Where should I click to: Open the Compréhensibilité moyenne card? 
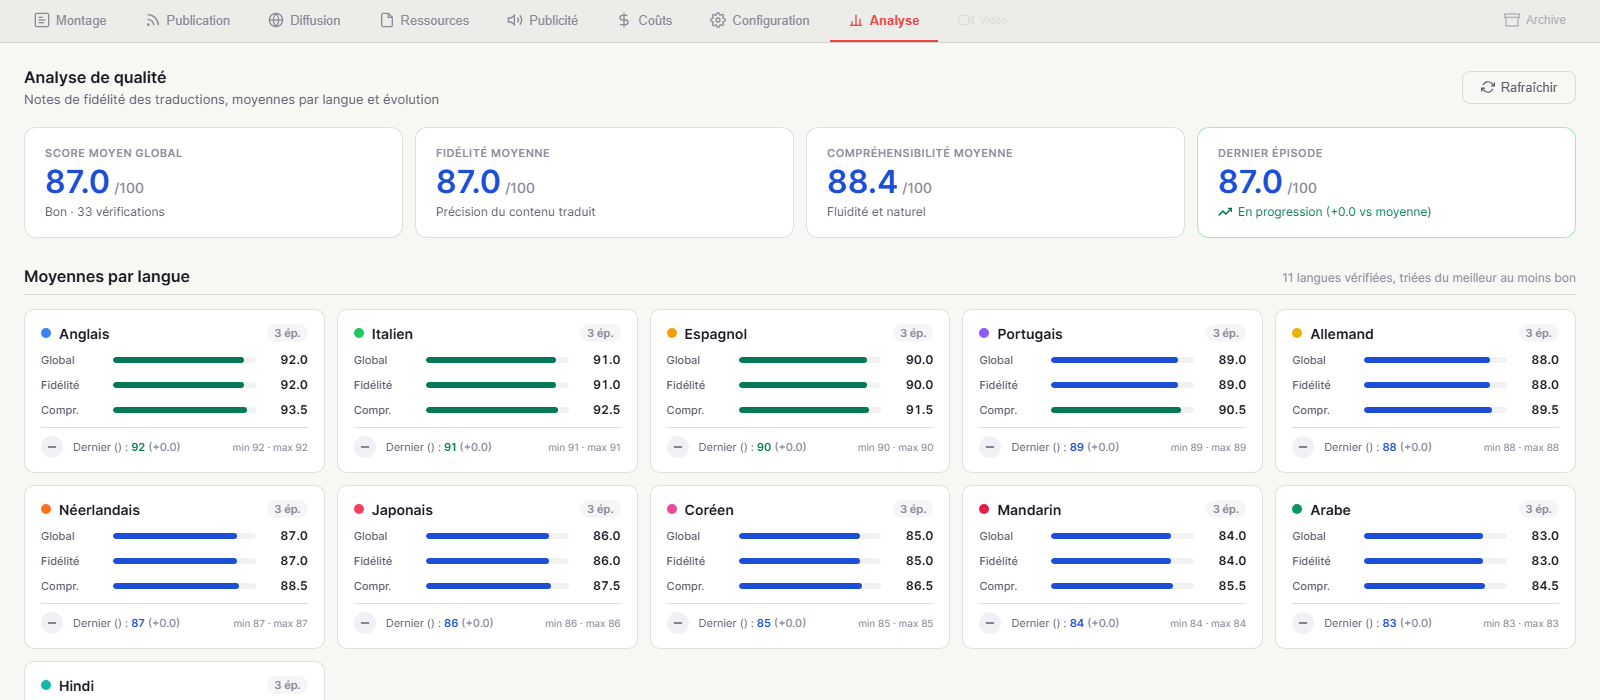[x=995, y=182]
